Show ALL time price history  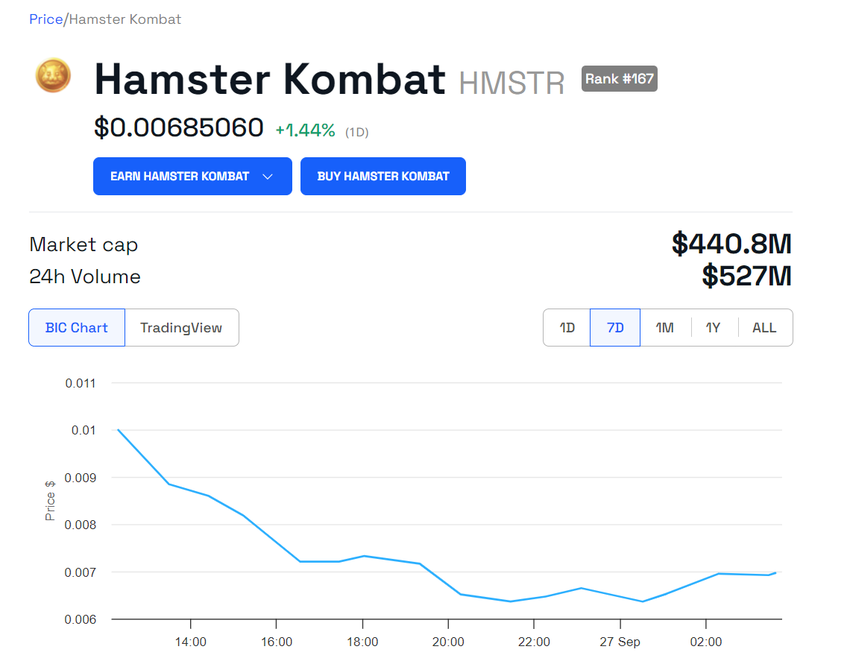764,327
